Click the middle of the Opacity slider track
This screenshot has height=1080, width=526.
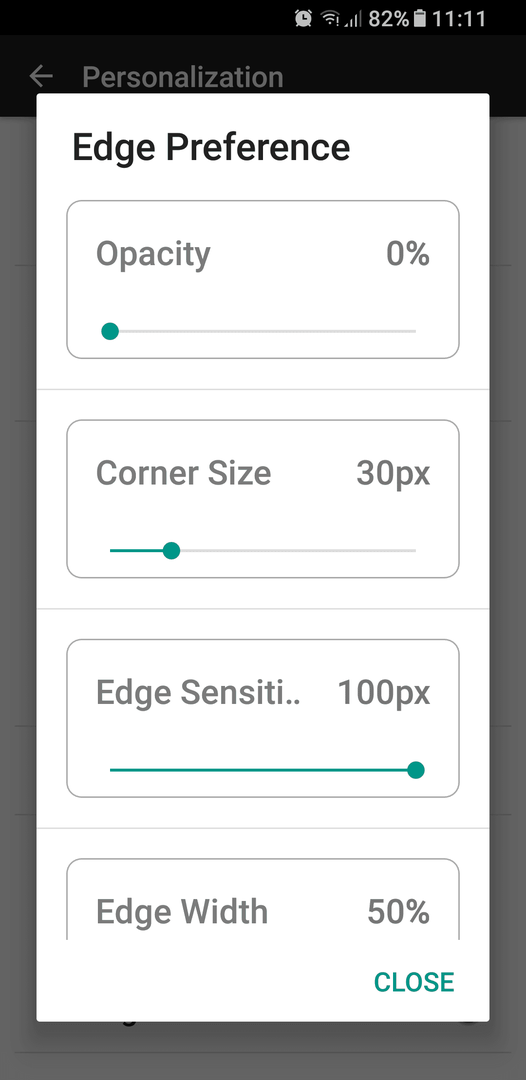[x=262, y=331]
